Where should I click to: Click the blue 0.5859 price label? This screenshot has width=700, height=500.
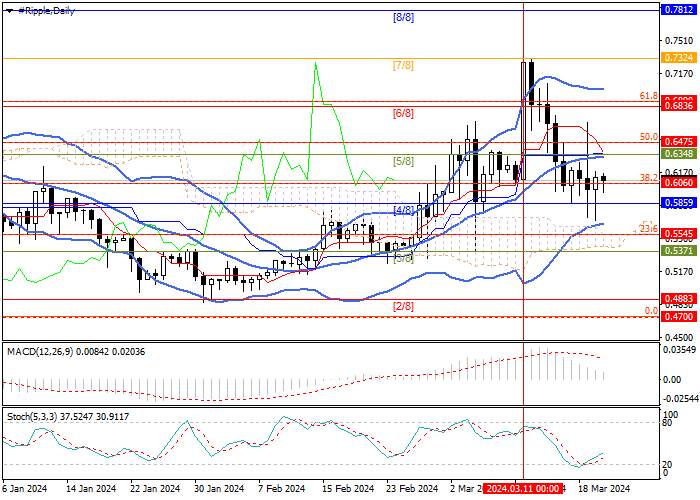click(x=679, y=203)
